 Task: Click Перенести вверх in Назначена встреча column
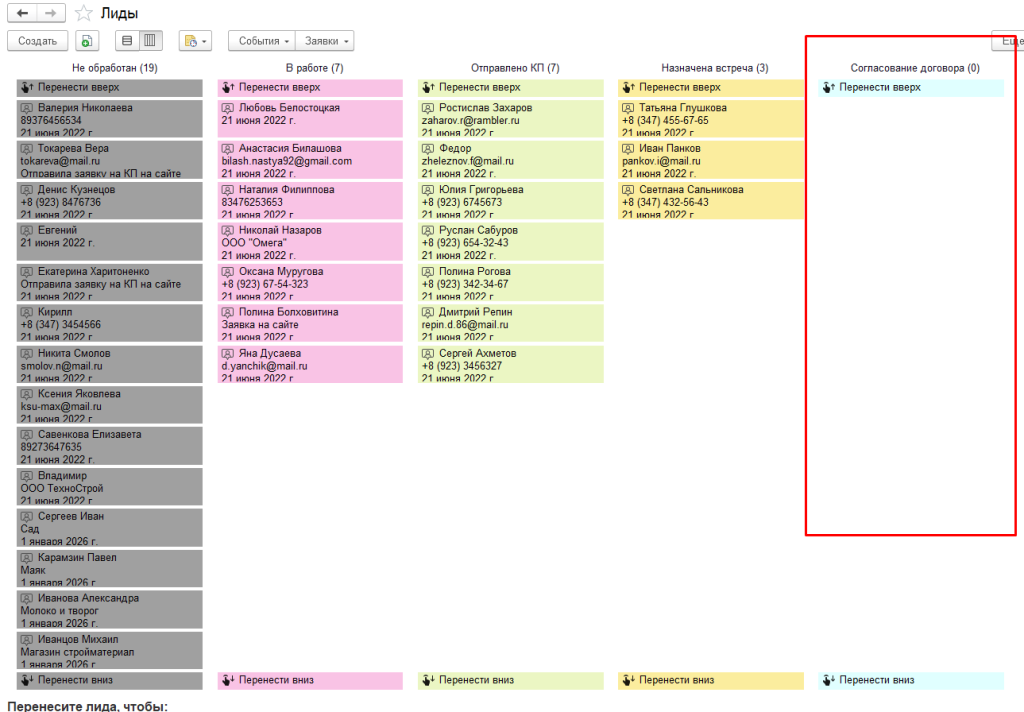click(711, 88)
